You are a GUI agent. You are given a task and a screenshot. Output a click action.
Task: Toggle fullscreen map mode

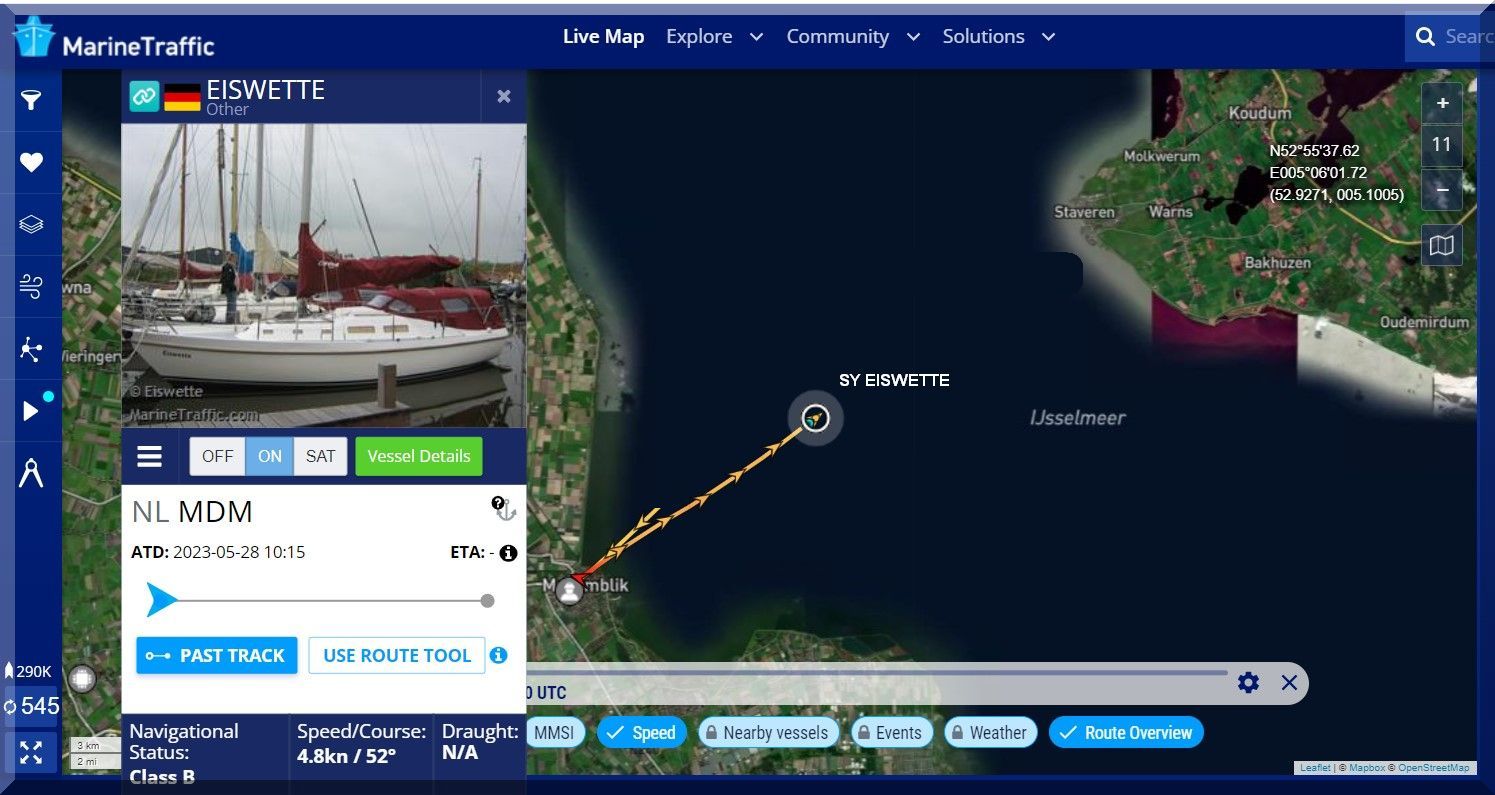click(31, 753)
